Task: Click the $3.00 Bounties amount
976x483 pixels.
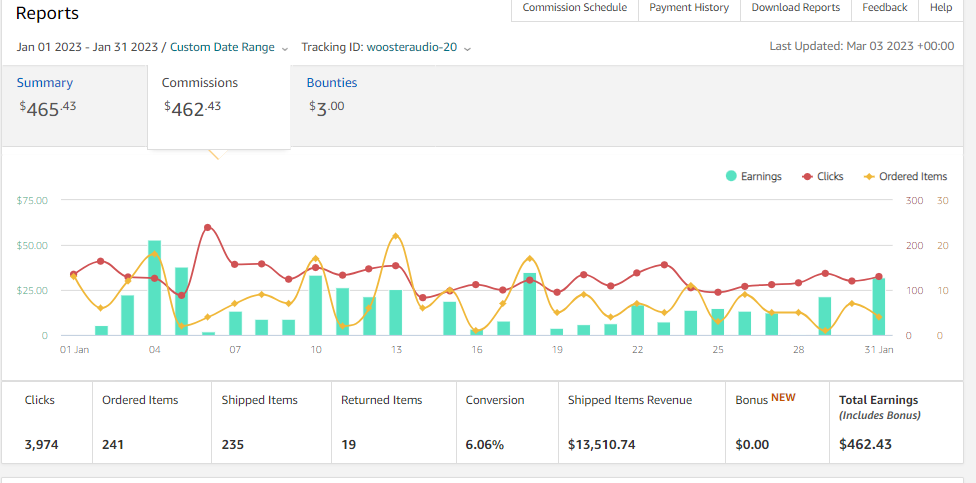Action: coord(327,108)
